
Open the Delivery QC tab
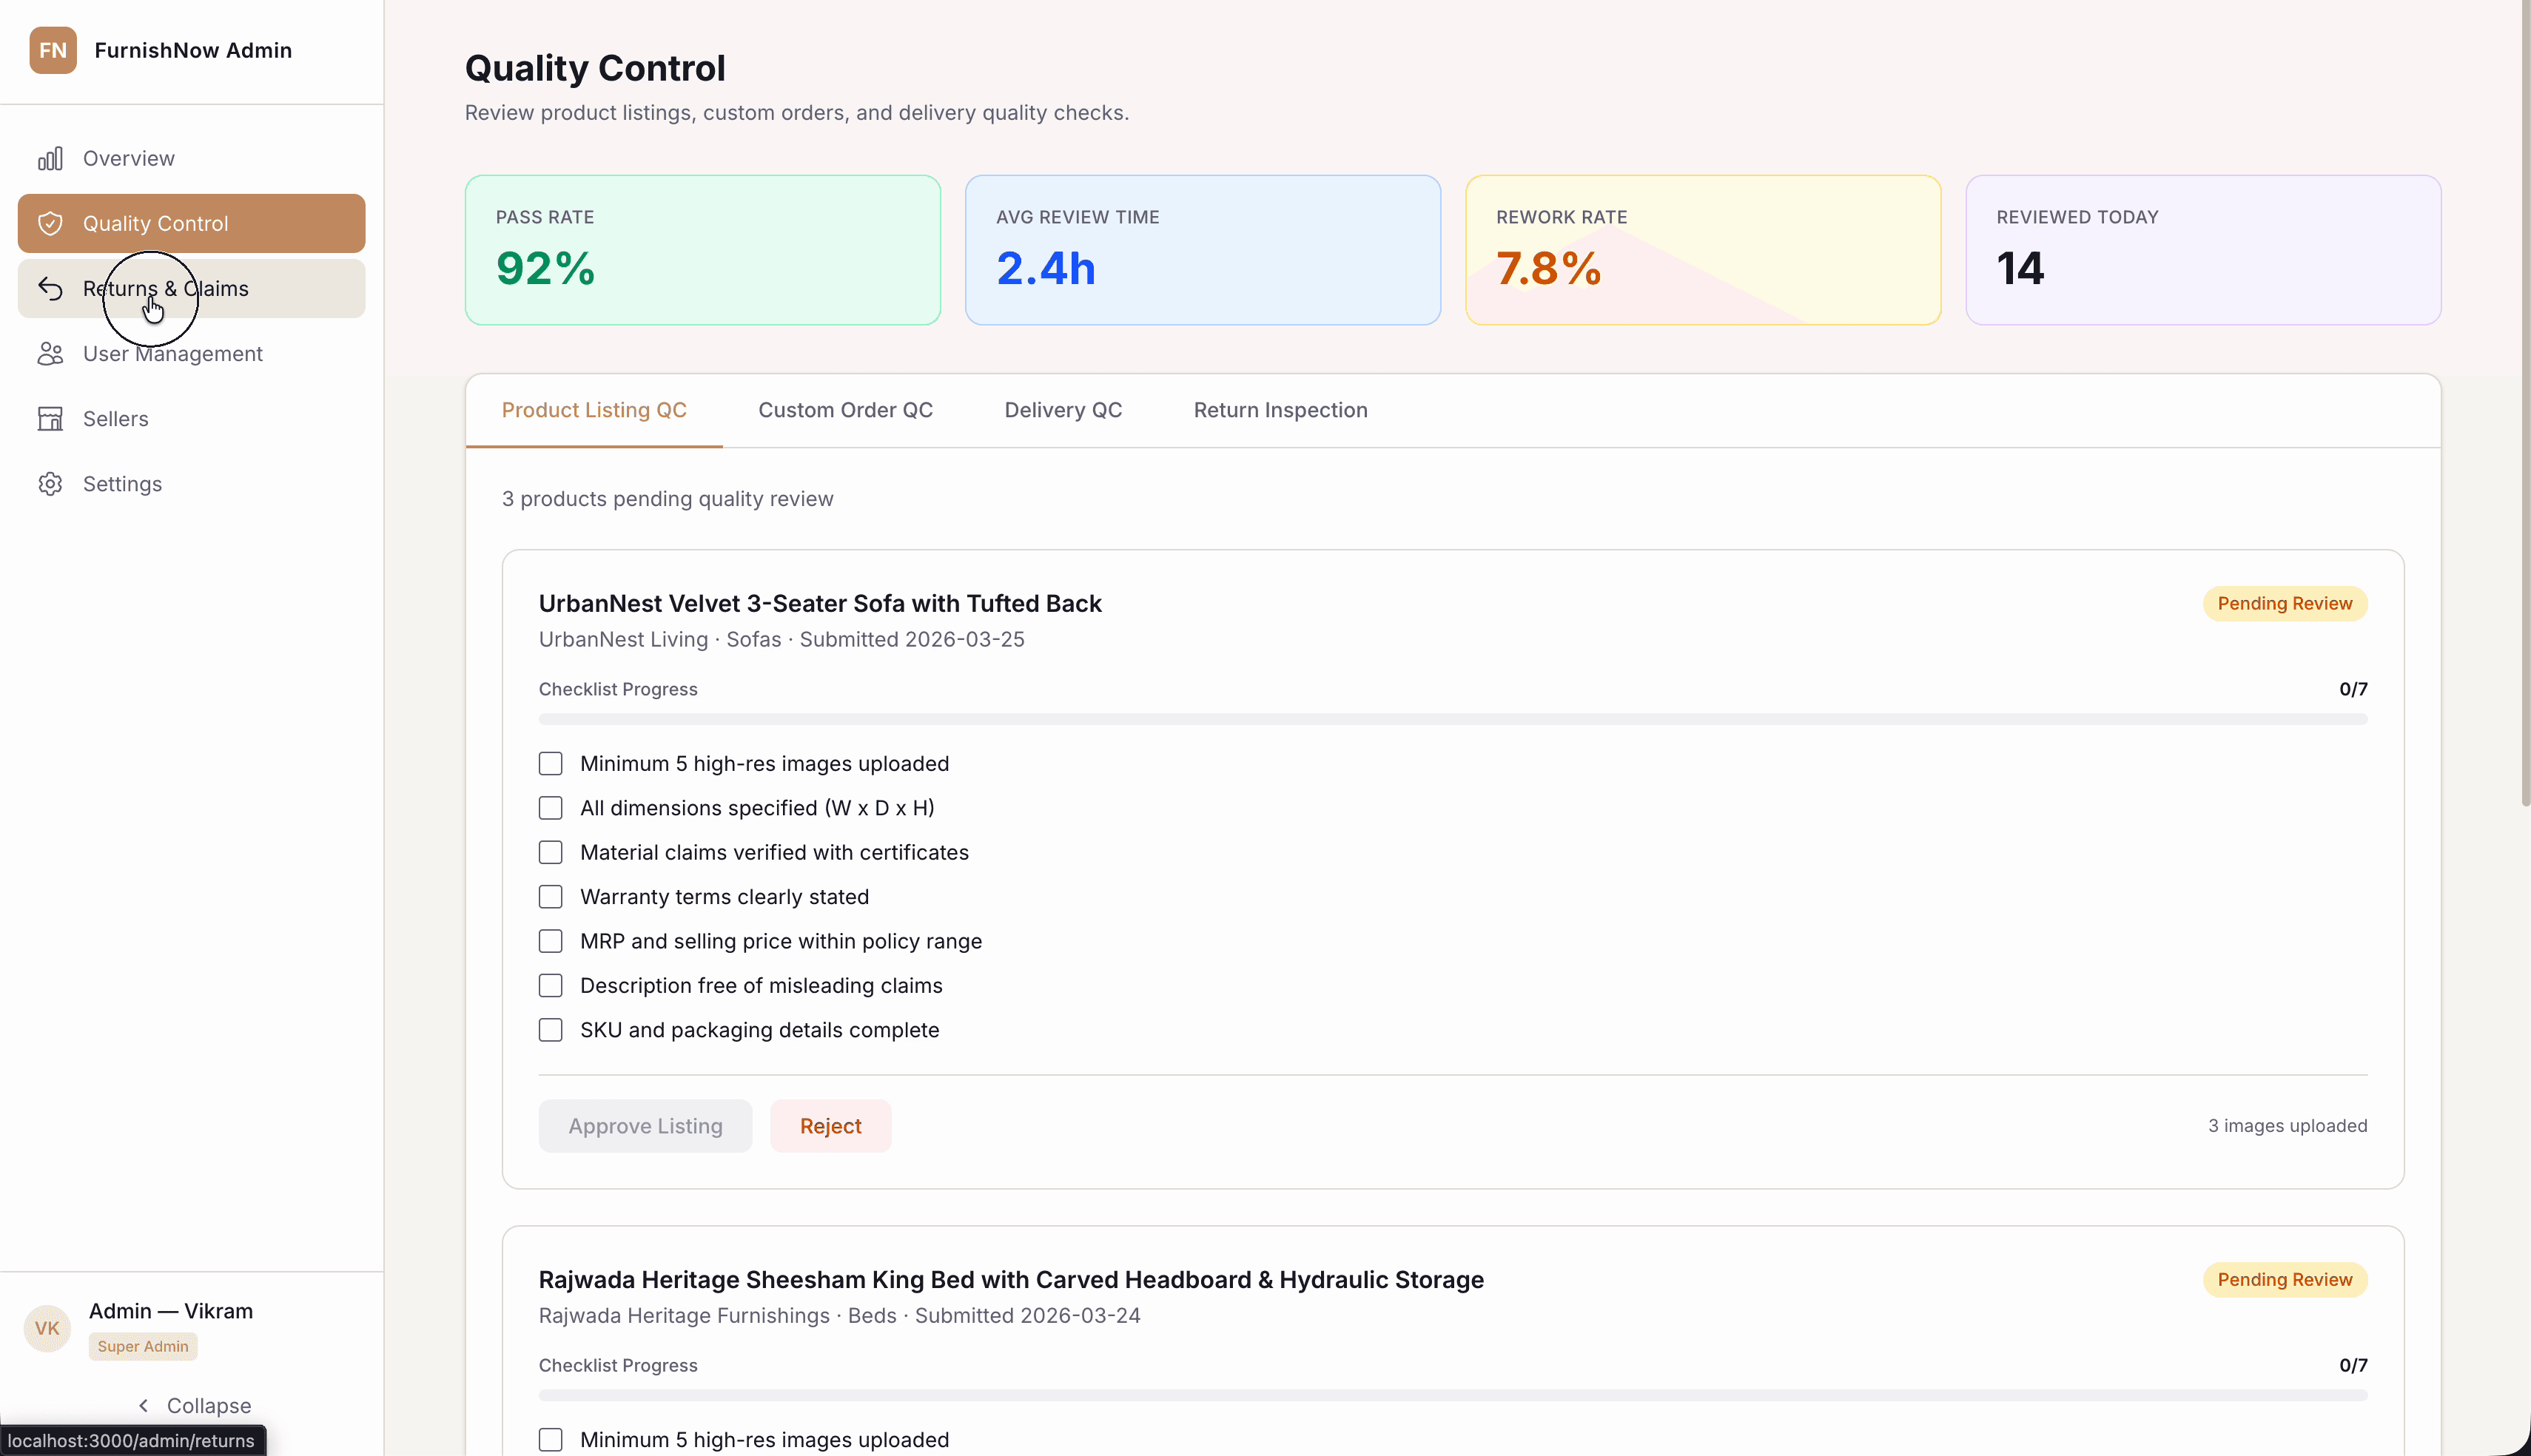(x=1062, y=410)
